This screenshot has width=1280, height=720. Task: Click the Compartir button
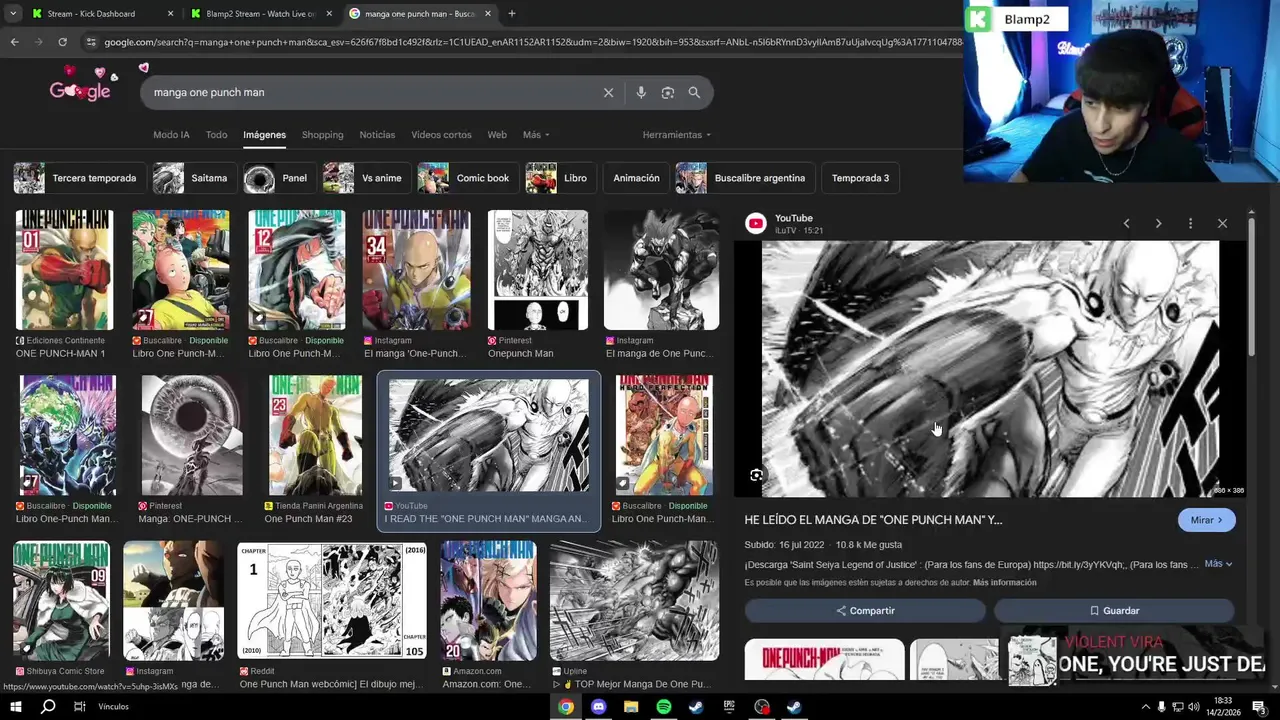click(x=865, y=610)
